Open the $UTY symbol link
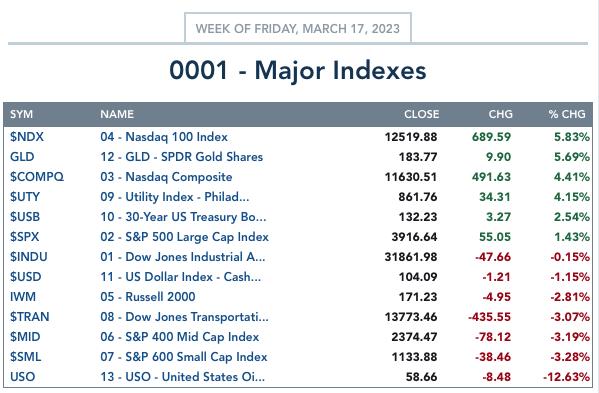 (25, 197)
